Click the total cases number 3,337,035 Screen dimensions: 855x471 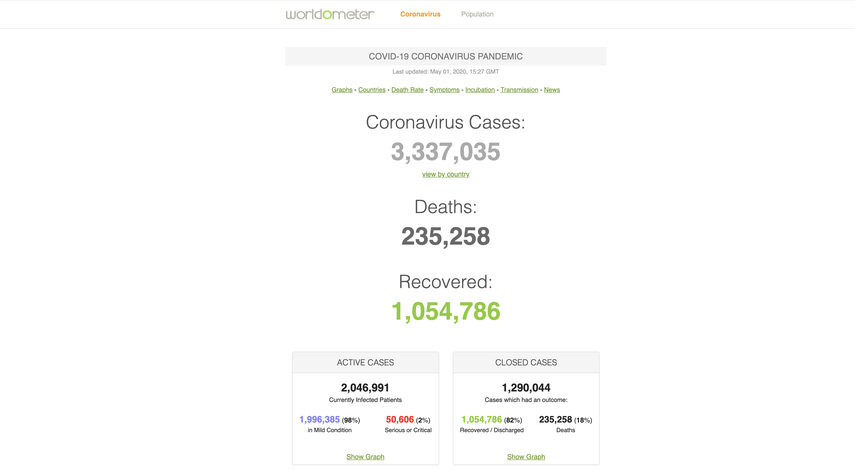click(x=445, y=152)
